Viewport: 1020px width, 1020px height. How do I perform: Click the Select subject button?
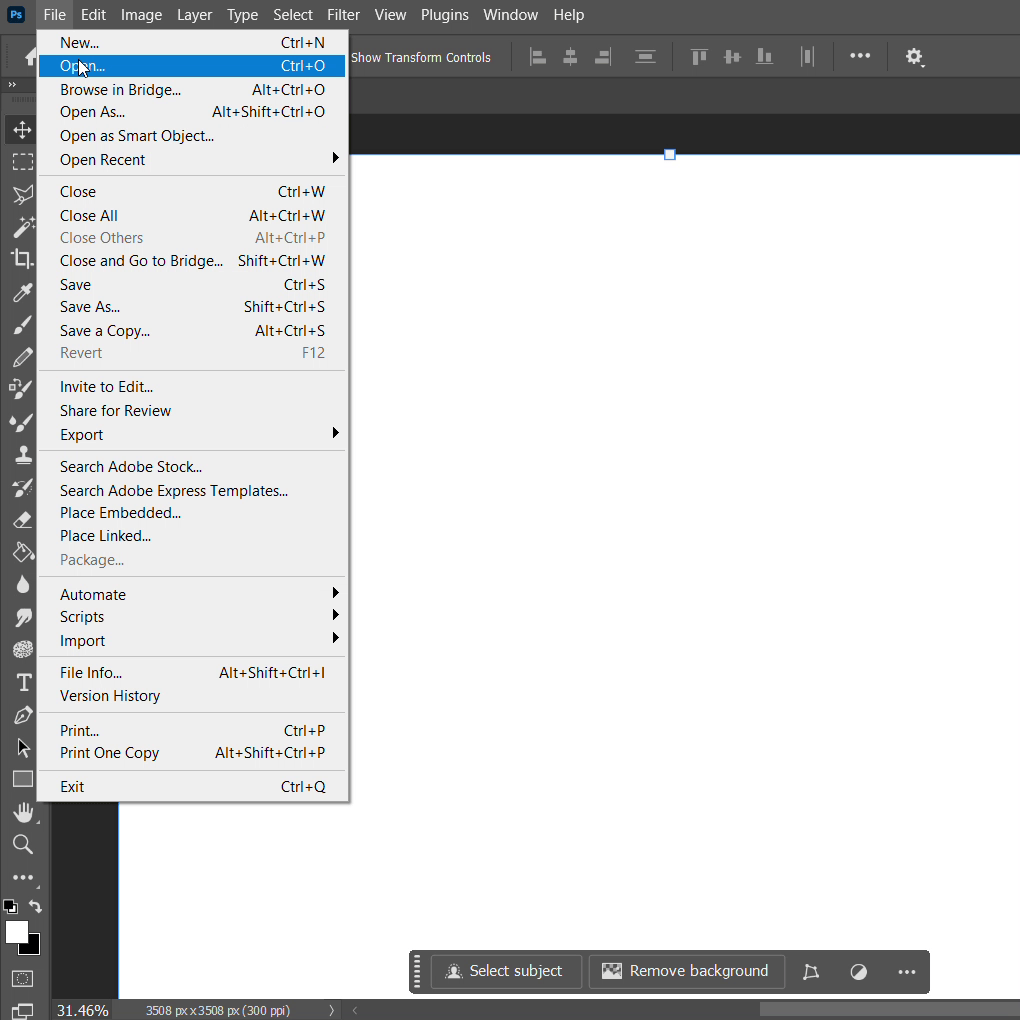pyautogui.click(x=506, y=971)
